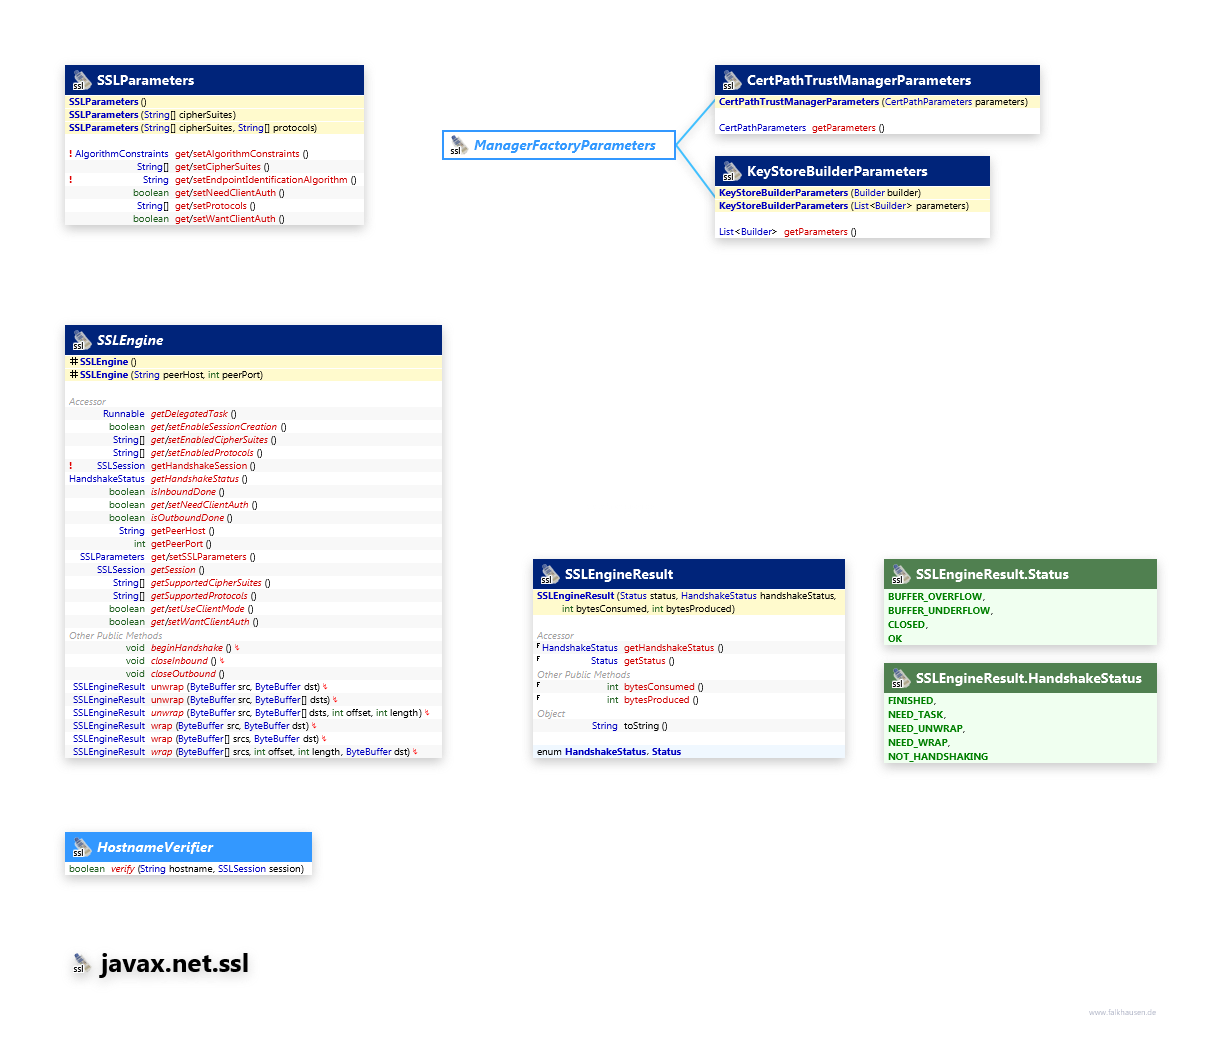
Task: Click get/setNeedClientAuth in SSLParameters
Action: click(x=225, y=193)
